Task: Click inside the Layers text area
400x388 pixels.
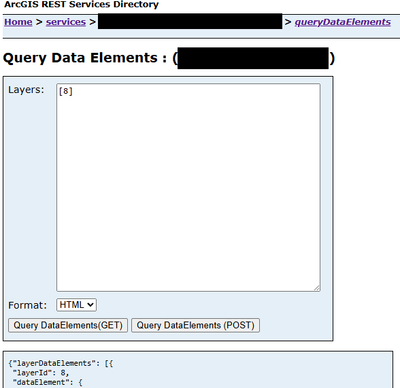Action: 188,187
